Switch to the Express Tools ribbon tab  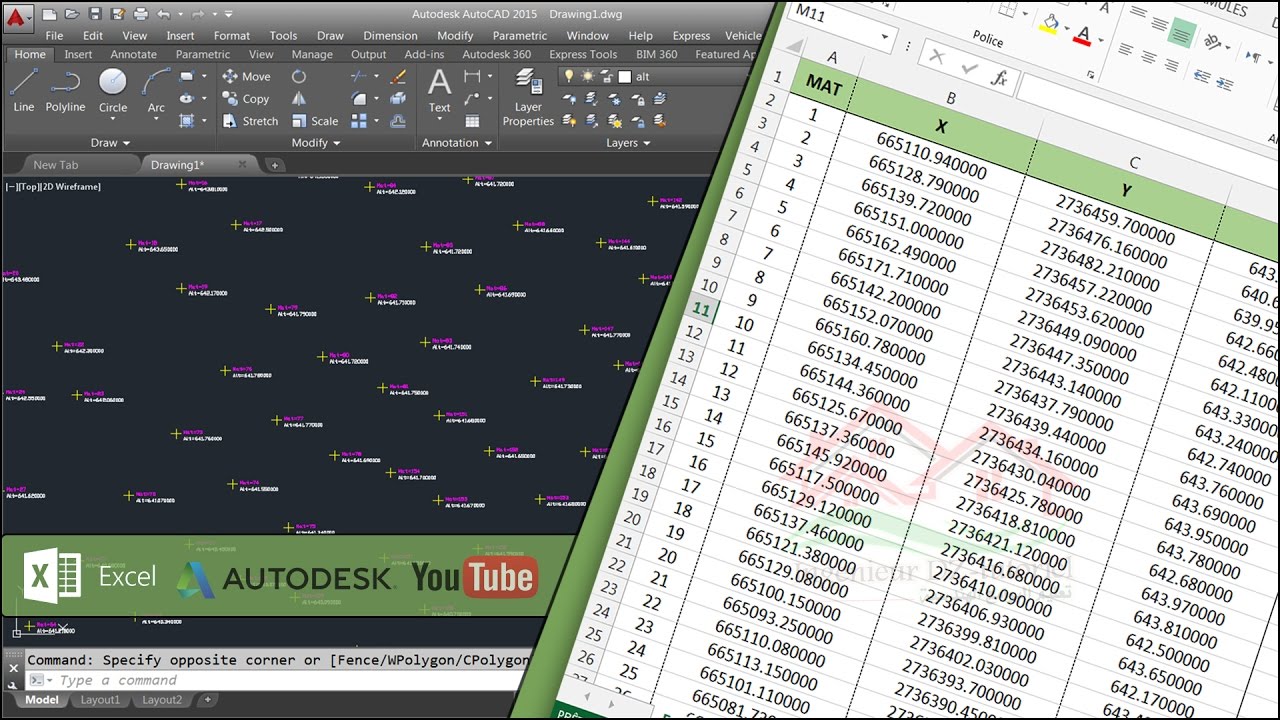pyautogui.click(x=583, y=54)
